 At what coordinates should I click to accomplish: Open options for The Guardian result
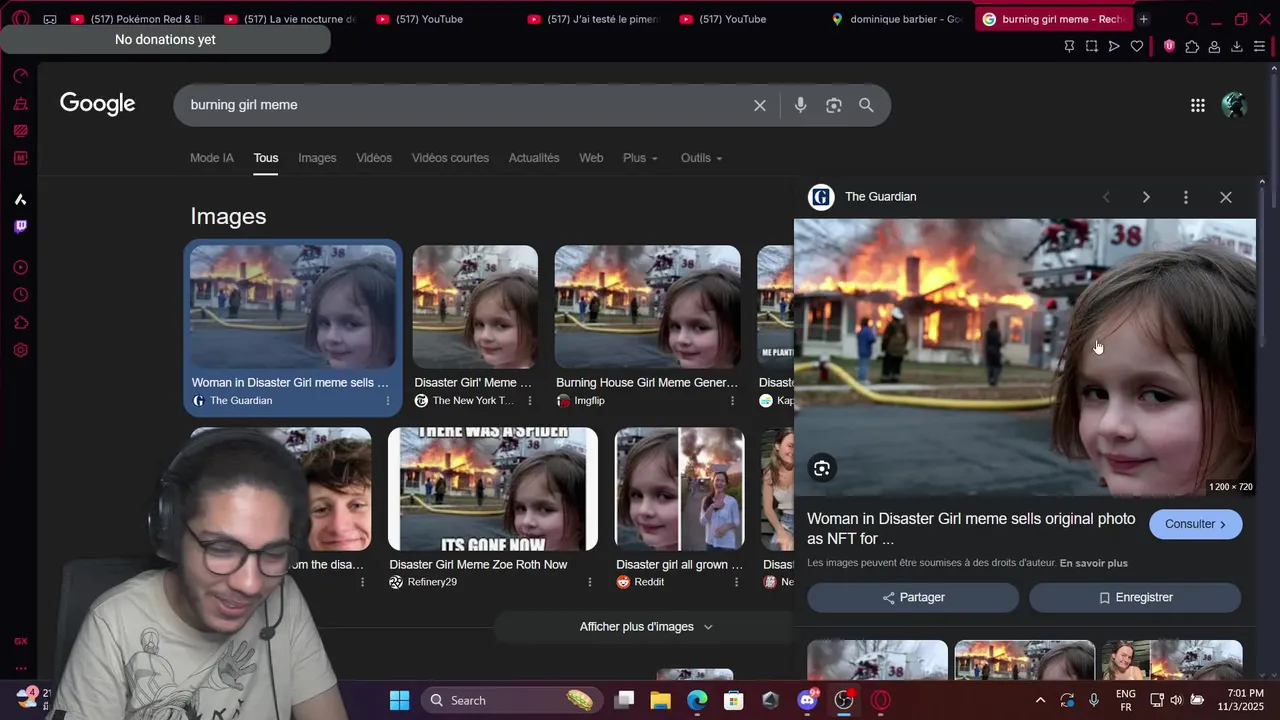[388, 401]
